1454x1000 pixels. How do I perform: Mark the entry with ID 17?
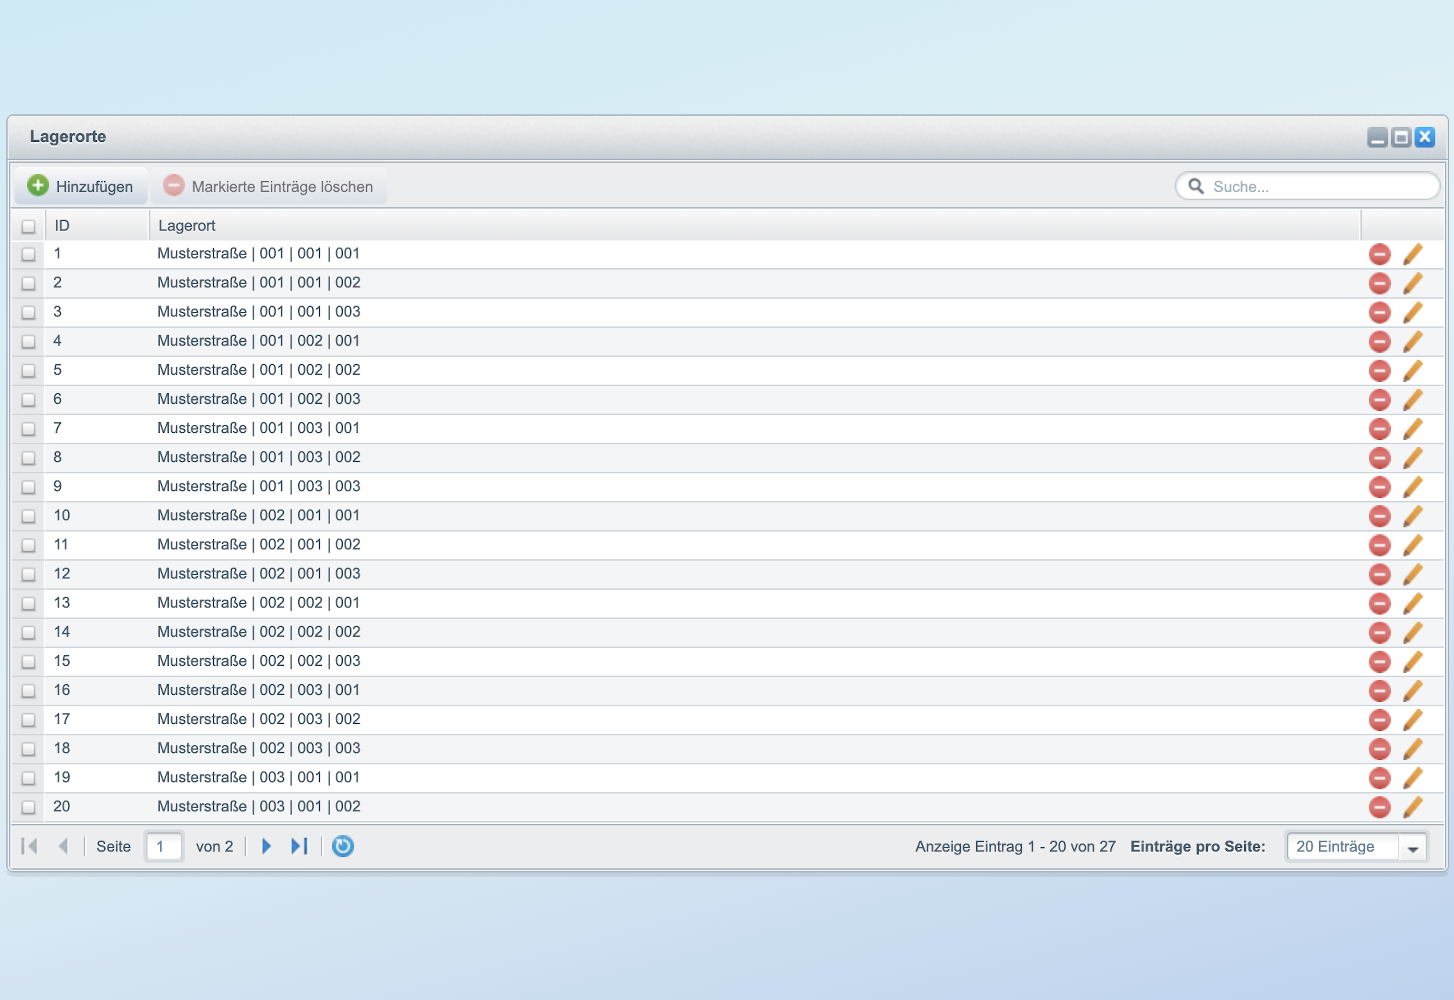click(28, 719)
